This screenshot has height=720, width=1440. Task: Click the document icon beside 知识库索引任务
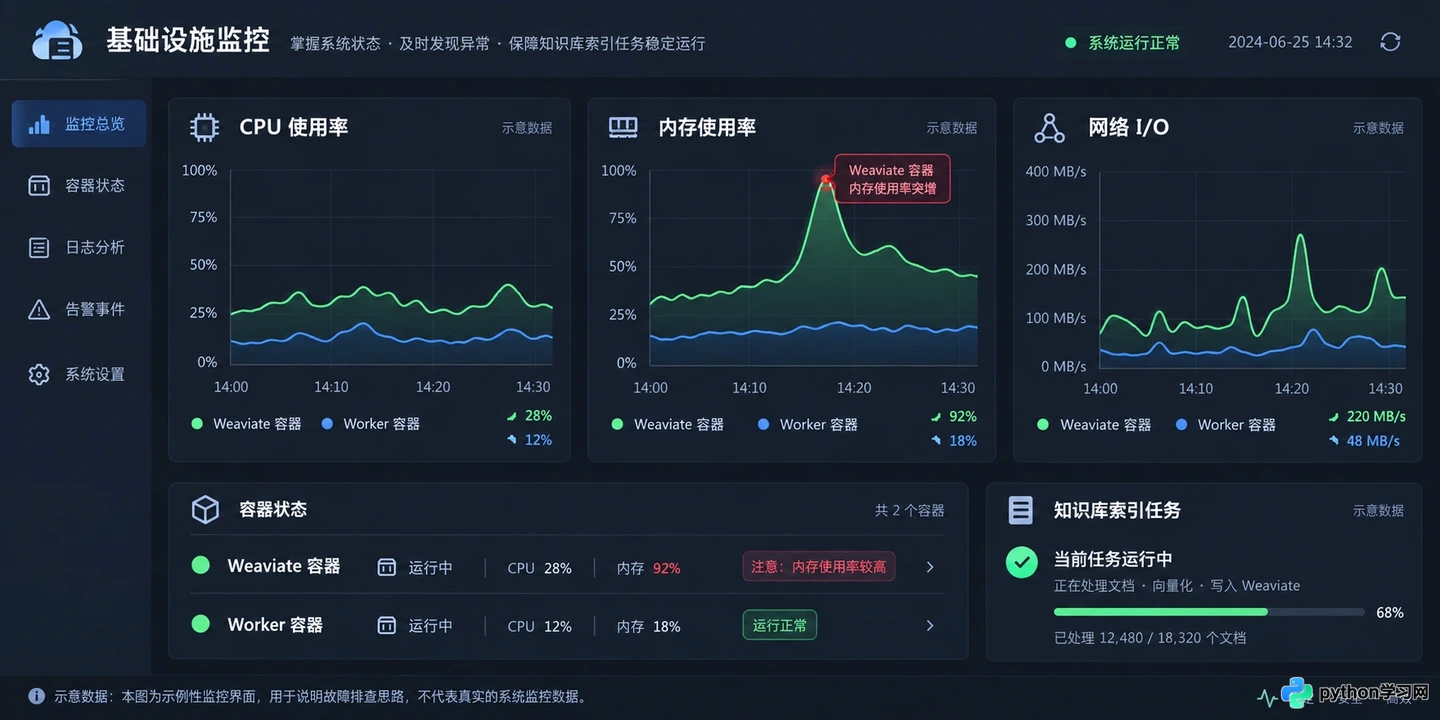pos(1020,510)
